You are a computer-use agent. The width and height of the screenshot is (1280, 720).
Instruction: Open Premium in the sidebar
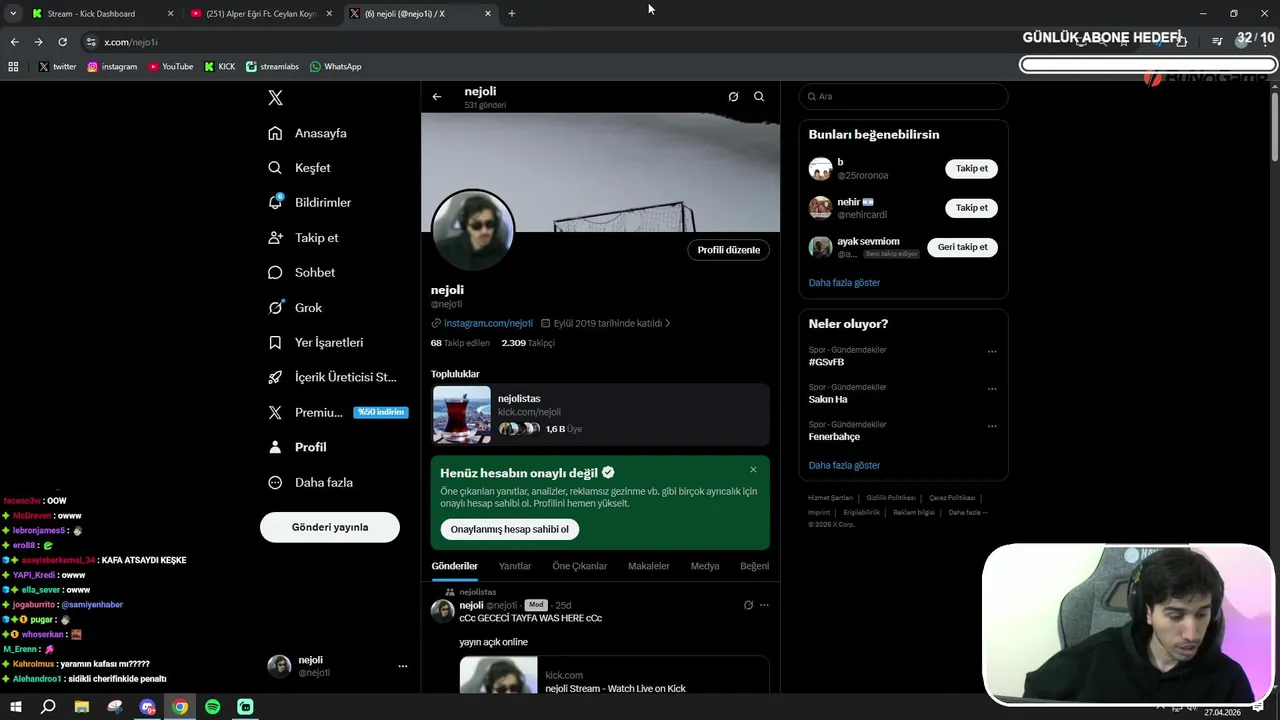point(337,412)
